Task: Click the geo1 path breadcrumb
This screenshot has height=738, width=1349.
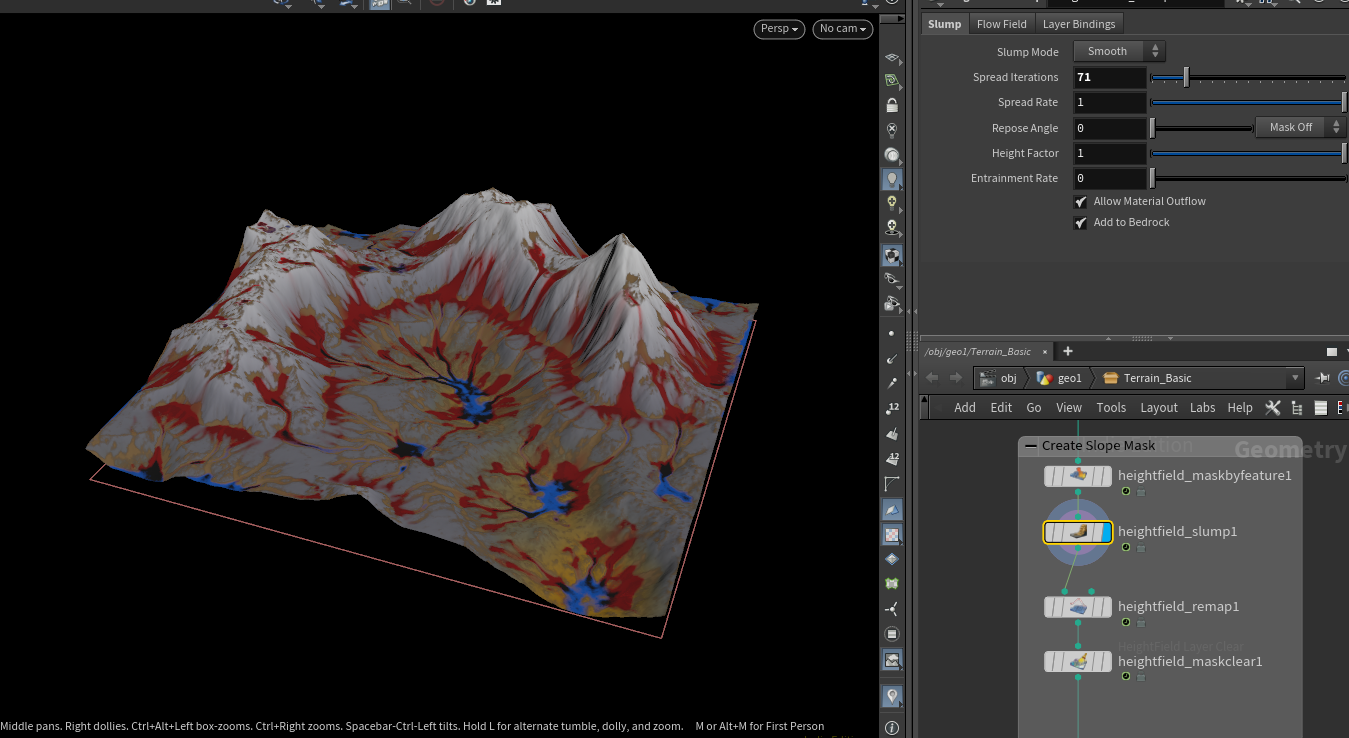Action: pos(1060,378)
